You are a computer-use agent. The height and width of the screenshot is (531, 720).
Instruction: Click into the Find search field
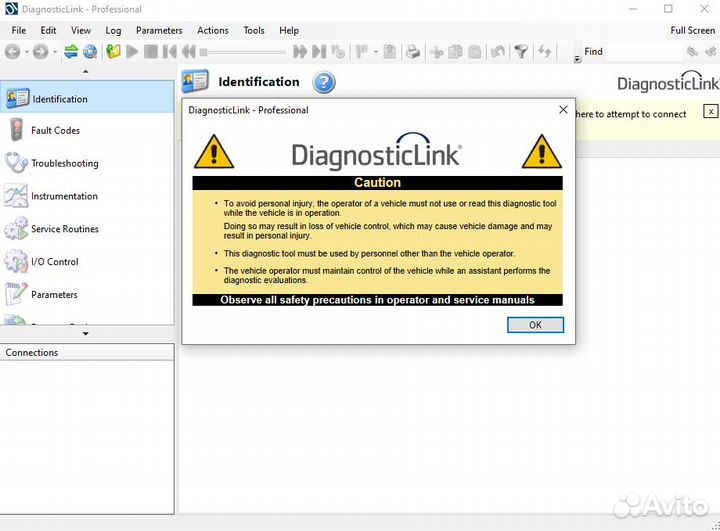pos(644,52)
